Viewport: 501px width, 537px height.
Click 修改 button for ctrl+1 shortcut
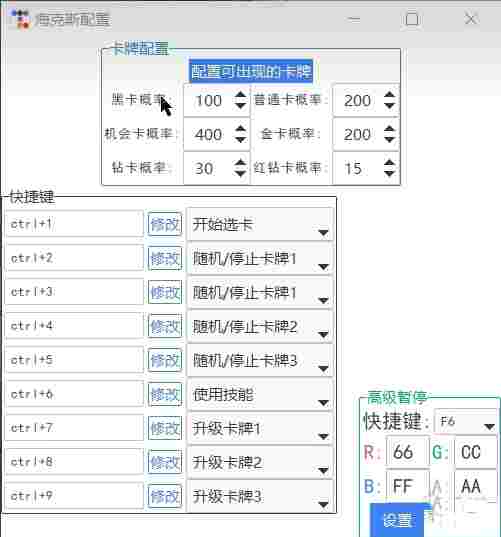[165, 224]
